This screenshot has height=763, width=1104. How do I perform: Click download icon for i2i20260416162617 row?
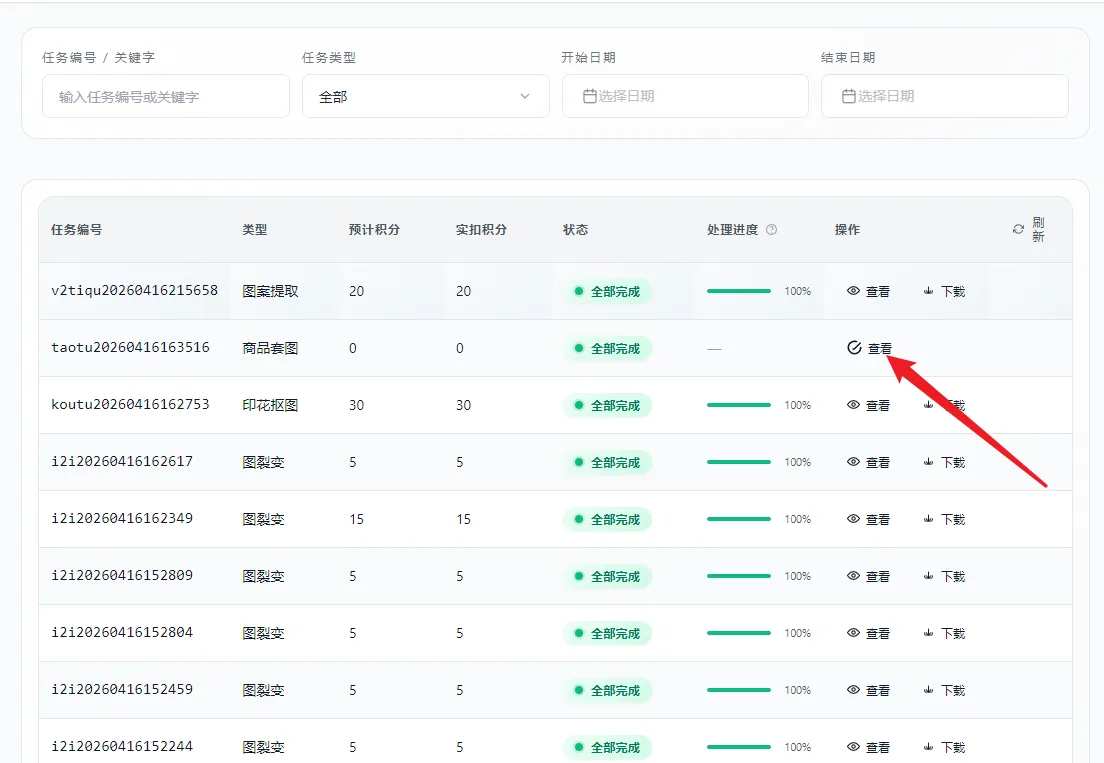pyautogui.click(x=928, y=463)
